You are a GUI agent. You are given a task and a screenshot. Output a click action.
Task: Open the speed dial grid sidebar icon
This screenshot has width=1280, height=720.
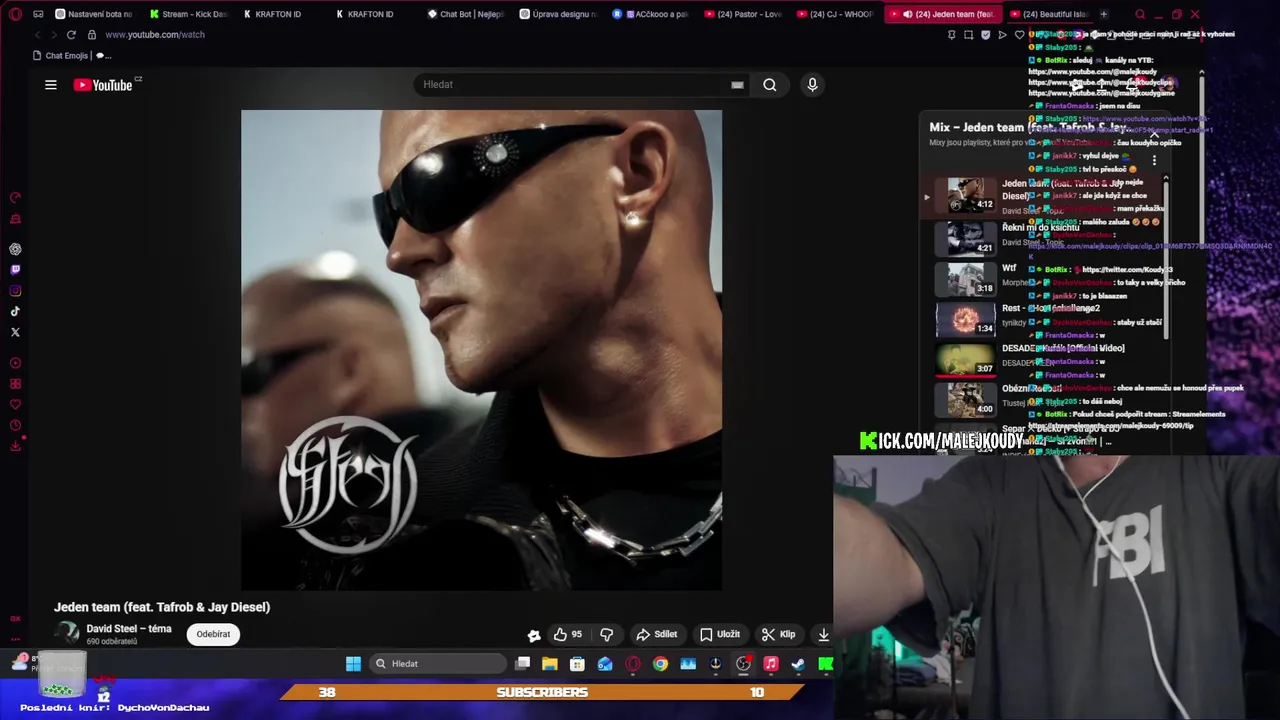pyautogui.click(x=15, y=384)
